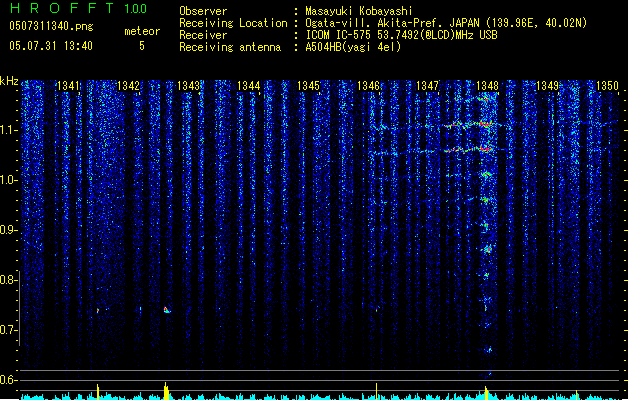629x400 pixels.
Task: Click the HROFFT 1.0.0 title text
Action: click(79, 8)
